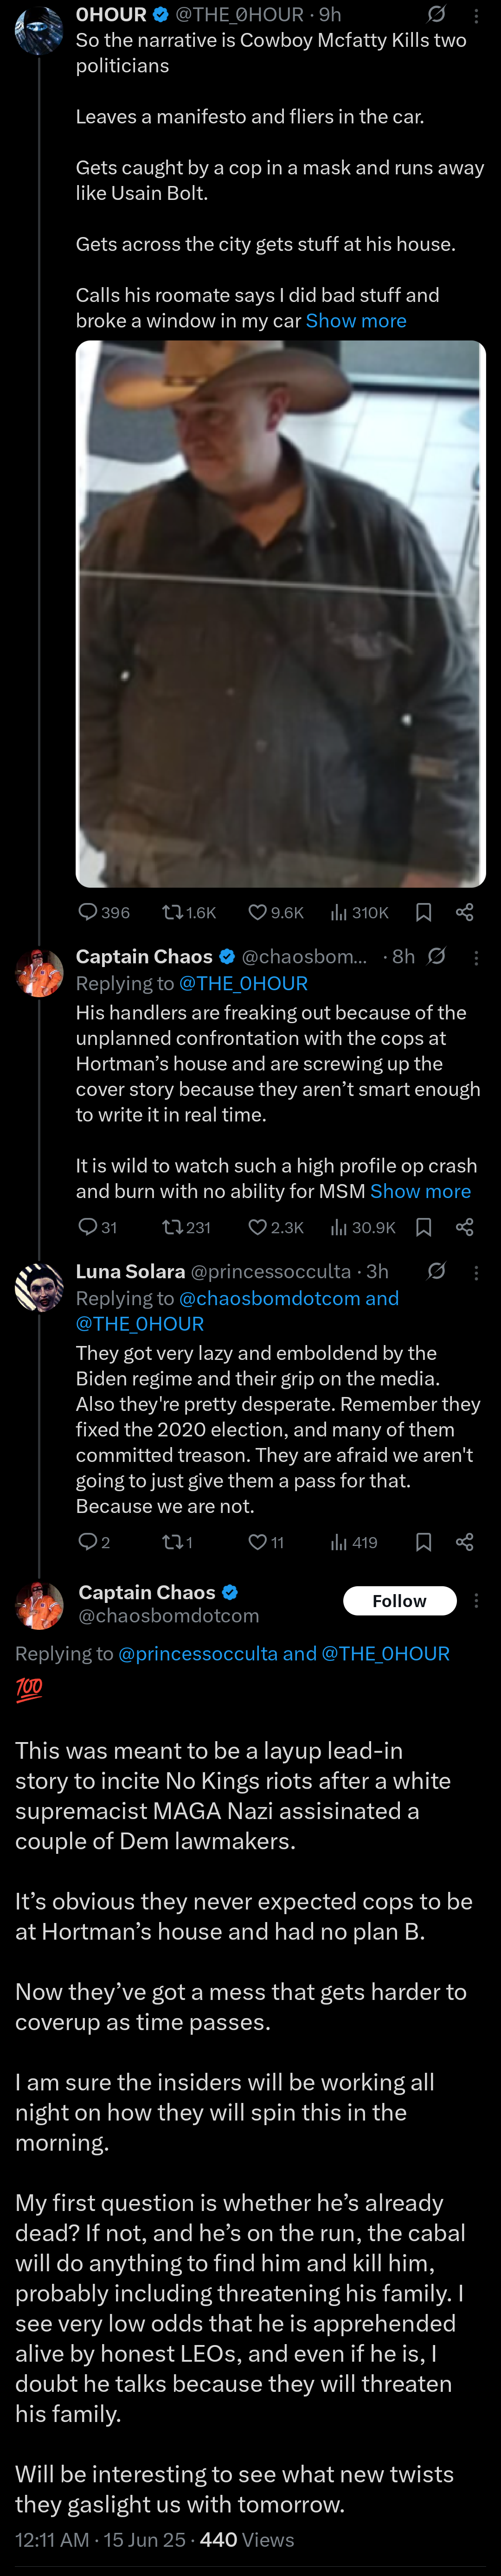Viewport: 501px width, 2576px height.
Task: View analytics of 0HOUR's post 310K views
Action: point(360,912)
